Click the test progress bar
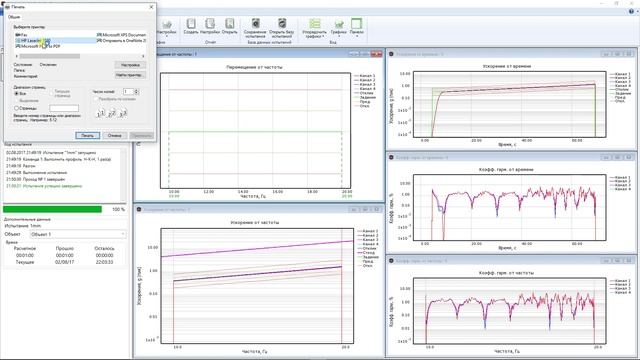Screen dimensions: 640x360 click(53, 209)
